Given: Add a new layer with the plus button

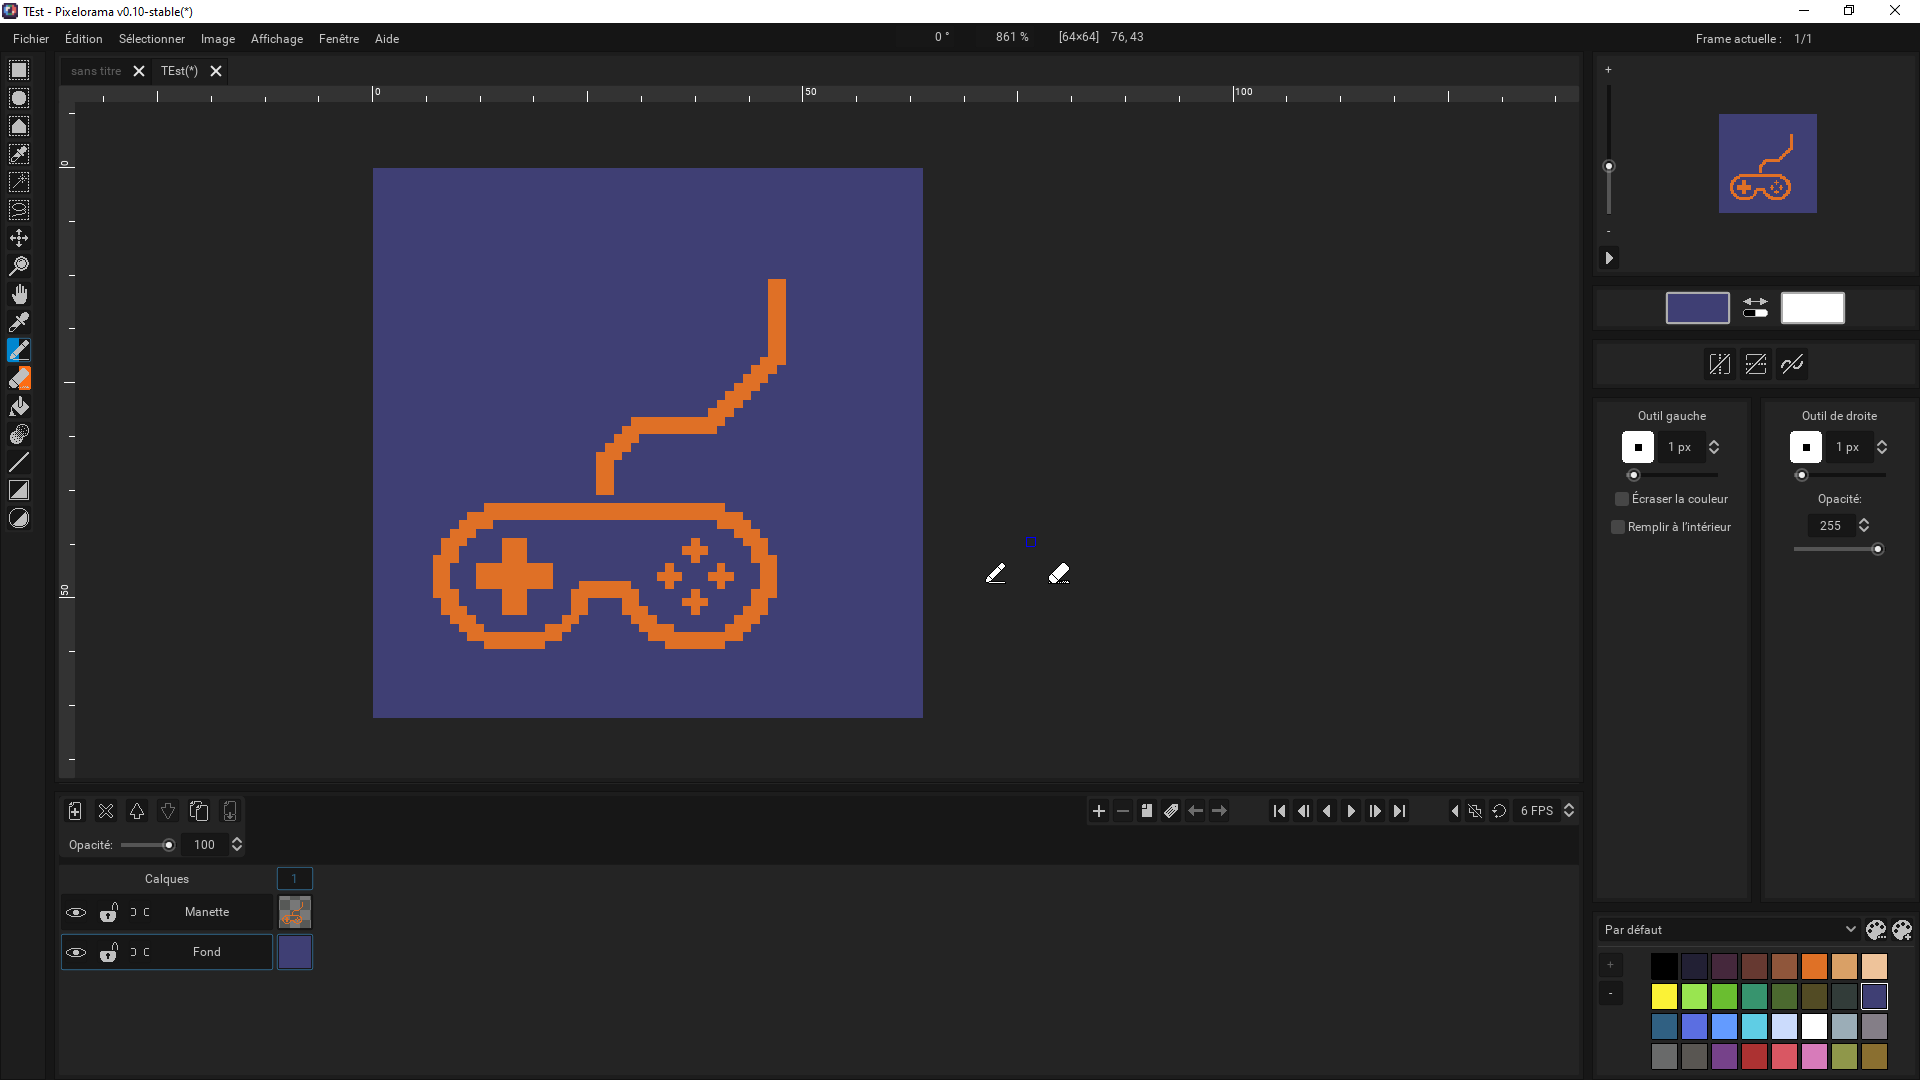Looking at the screenshot, I should [x=75, y=811].
